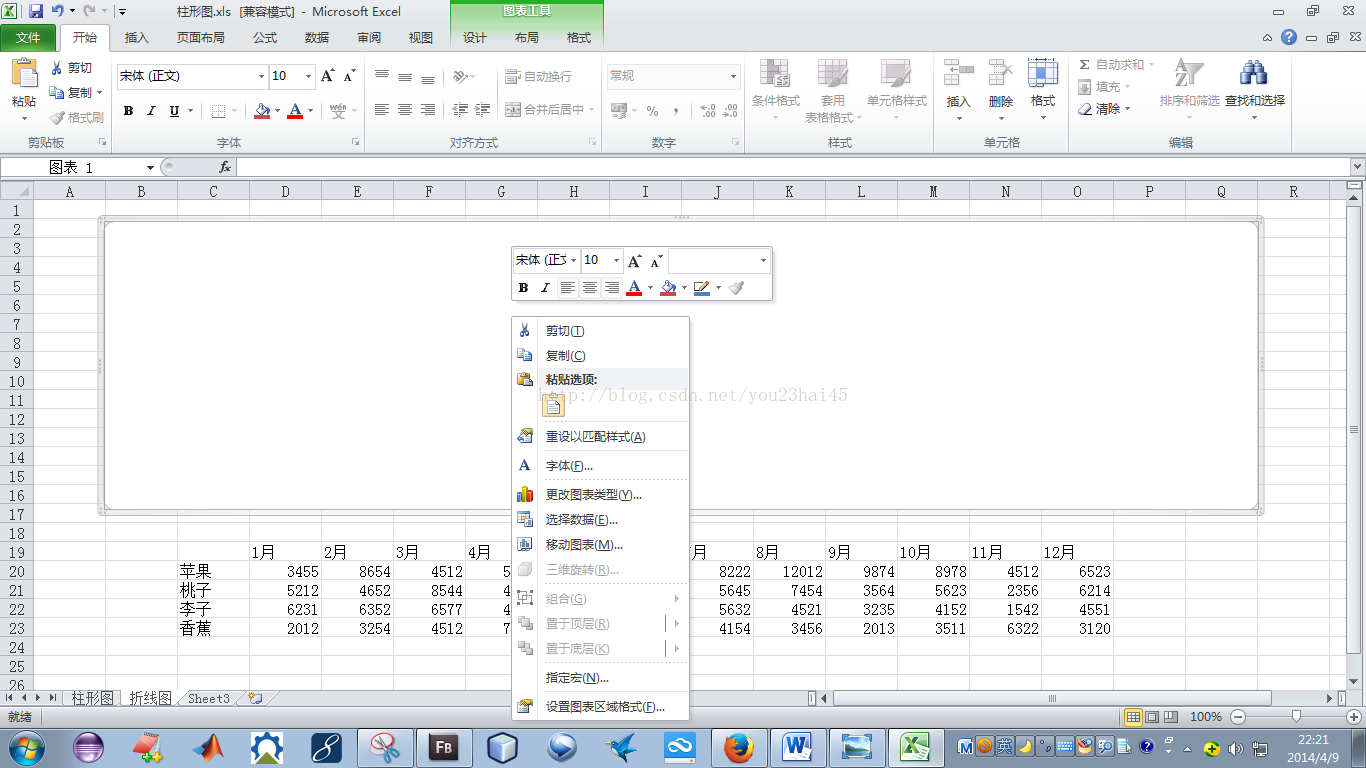Open Word from the taskbar
This screenshot has height=768, width=1366.
pyautogui.click(x=797, y=747)
